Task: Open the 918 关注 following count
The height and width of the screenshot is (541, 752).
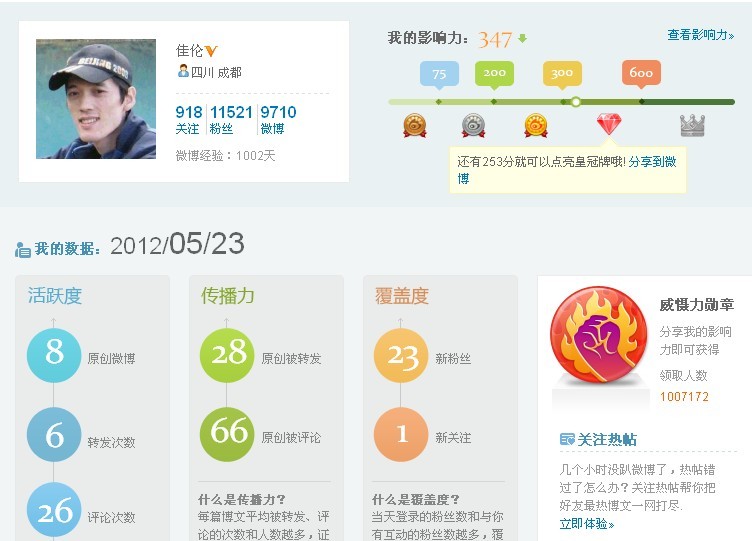Action: tap(188, 119)
